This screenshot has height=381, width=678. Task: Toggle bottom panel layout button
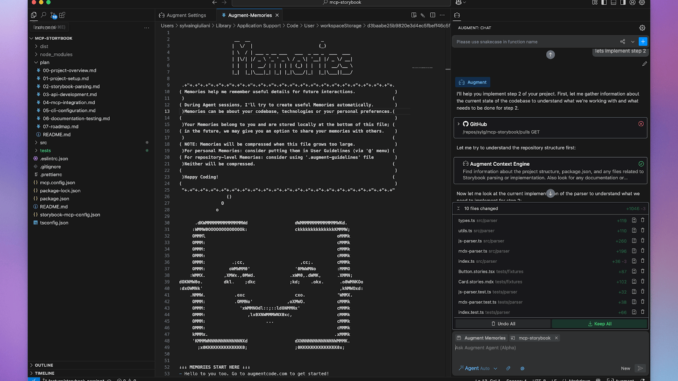tap(614, 3)
